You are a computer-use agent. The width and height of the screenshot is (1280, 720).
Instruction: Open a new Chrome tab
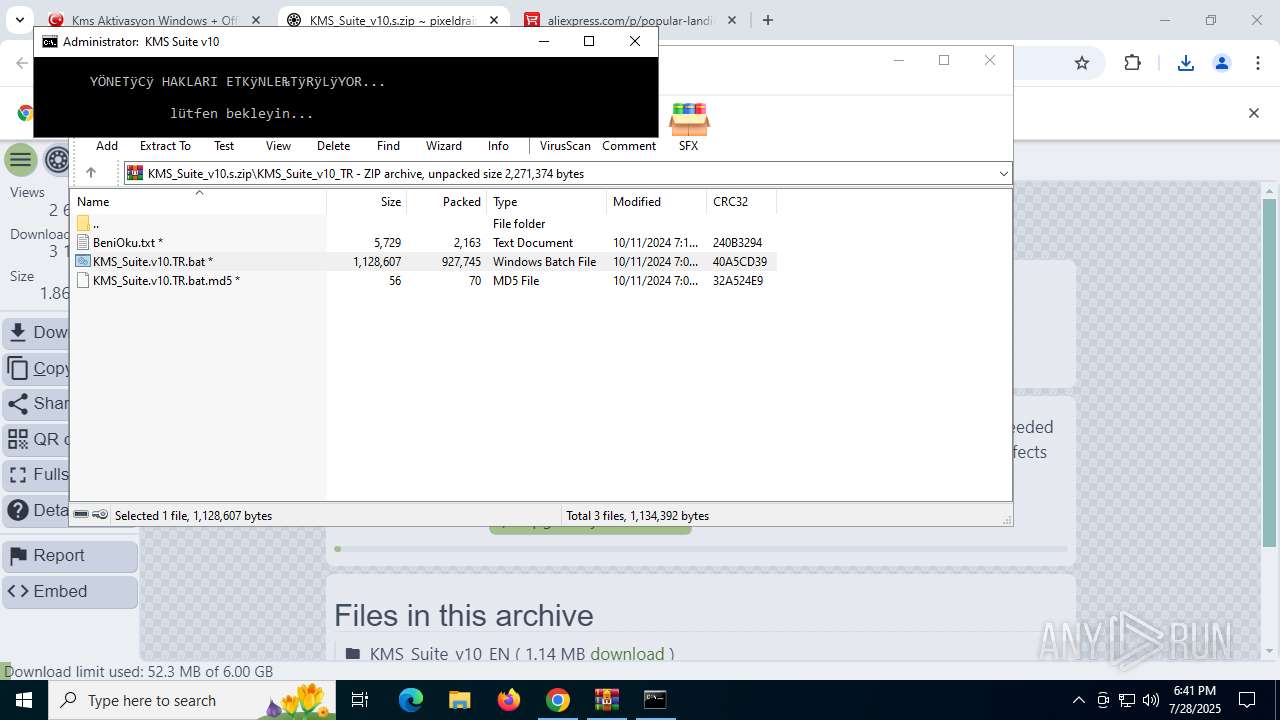click(x=768, y=20)
